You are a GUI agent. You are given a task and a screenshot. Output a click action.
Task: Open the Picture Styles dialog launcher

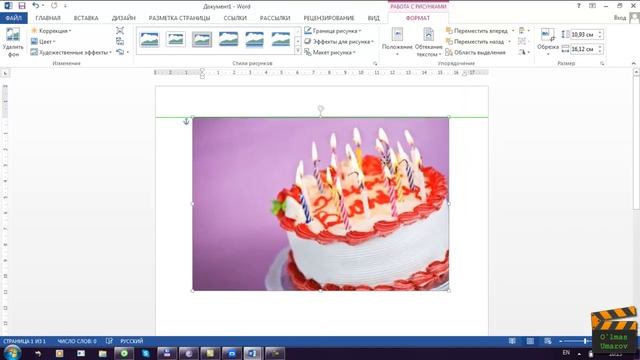coord(375,64)
